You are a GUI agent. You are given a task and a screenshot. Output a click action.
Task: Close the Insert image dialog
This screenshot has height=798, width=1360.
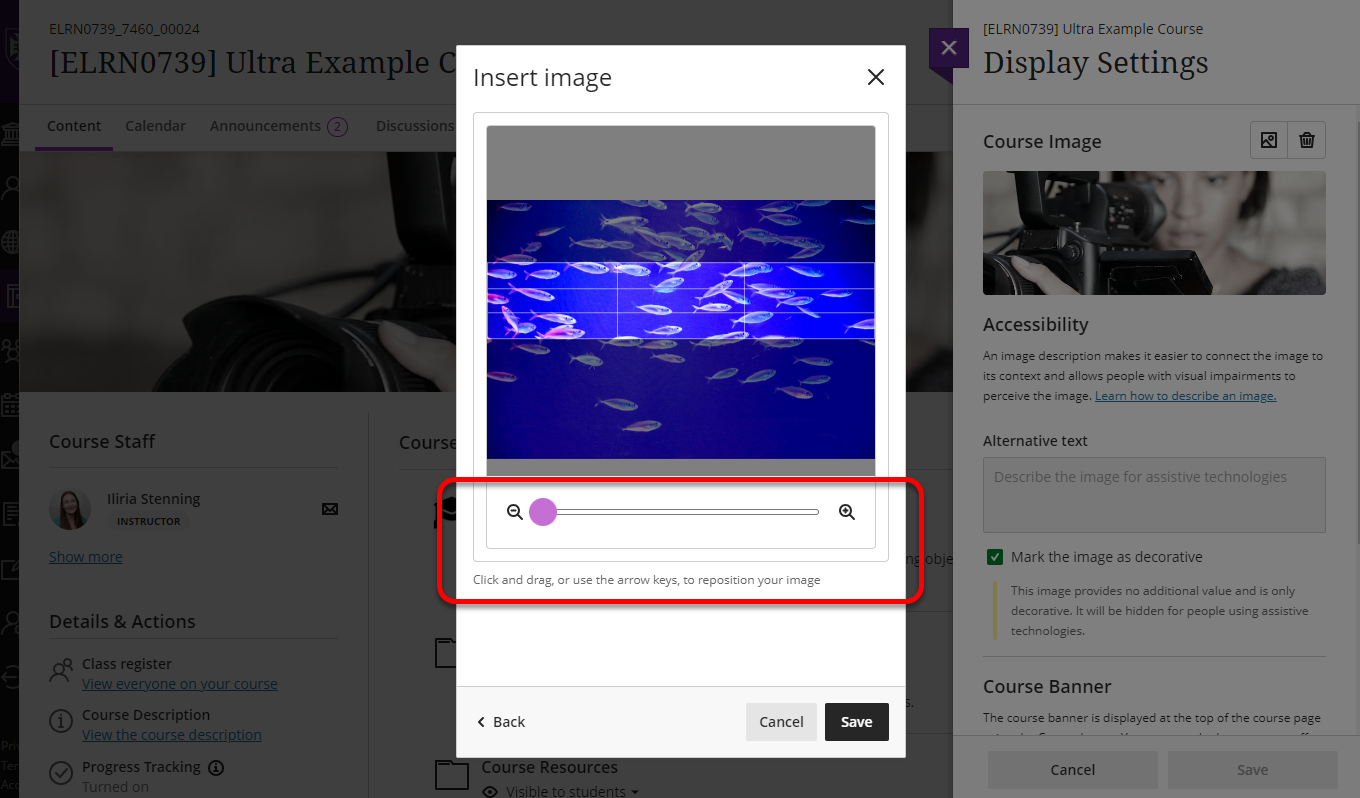point(876,77)
